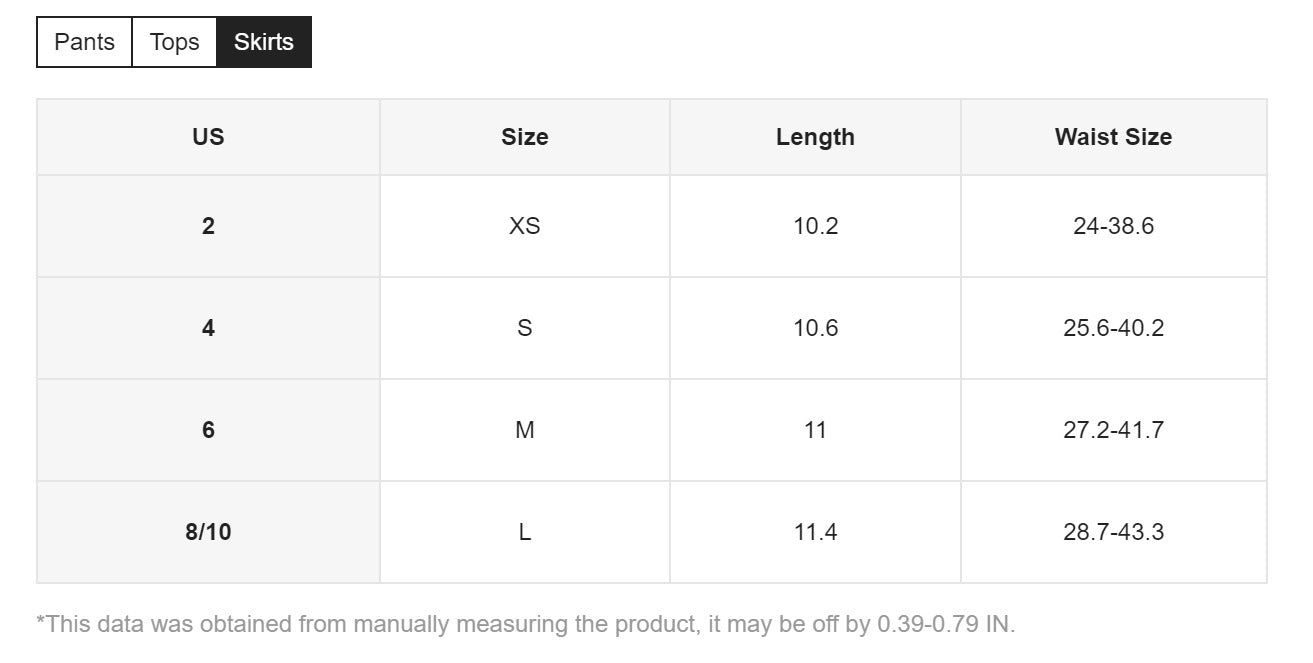The height and width of the screenshot is (663, 1313).
Task: Select the 27.2-41.7 waist size cell
Action: click(x=1113, y=430)
